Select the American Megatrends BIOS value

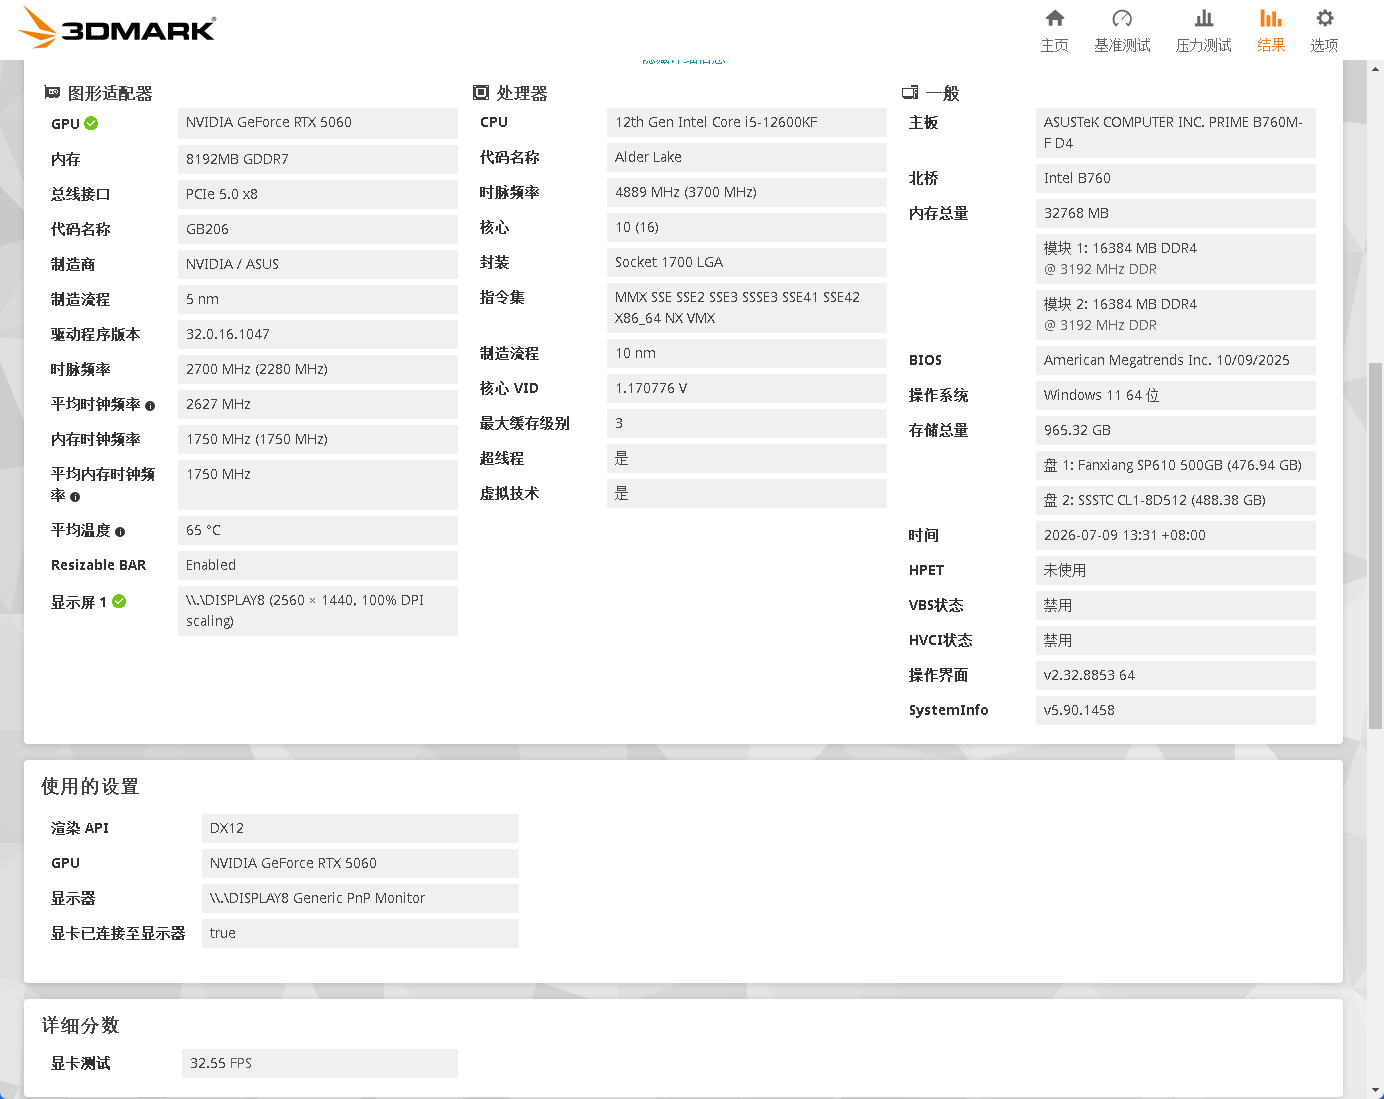pos(1176,360)
